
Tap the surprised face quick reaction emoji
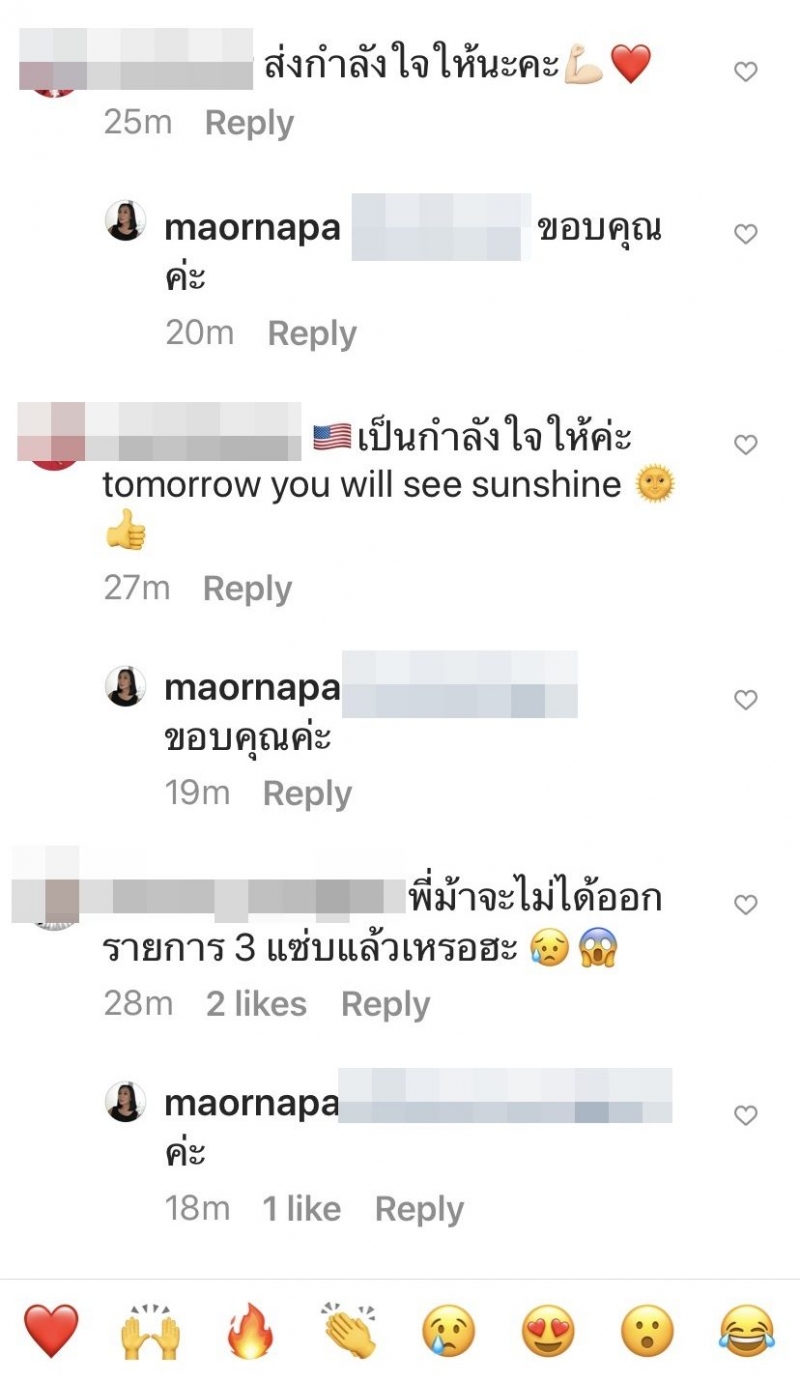[x=647, y=1332]
